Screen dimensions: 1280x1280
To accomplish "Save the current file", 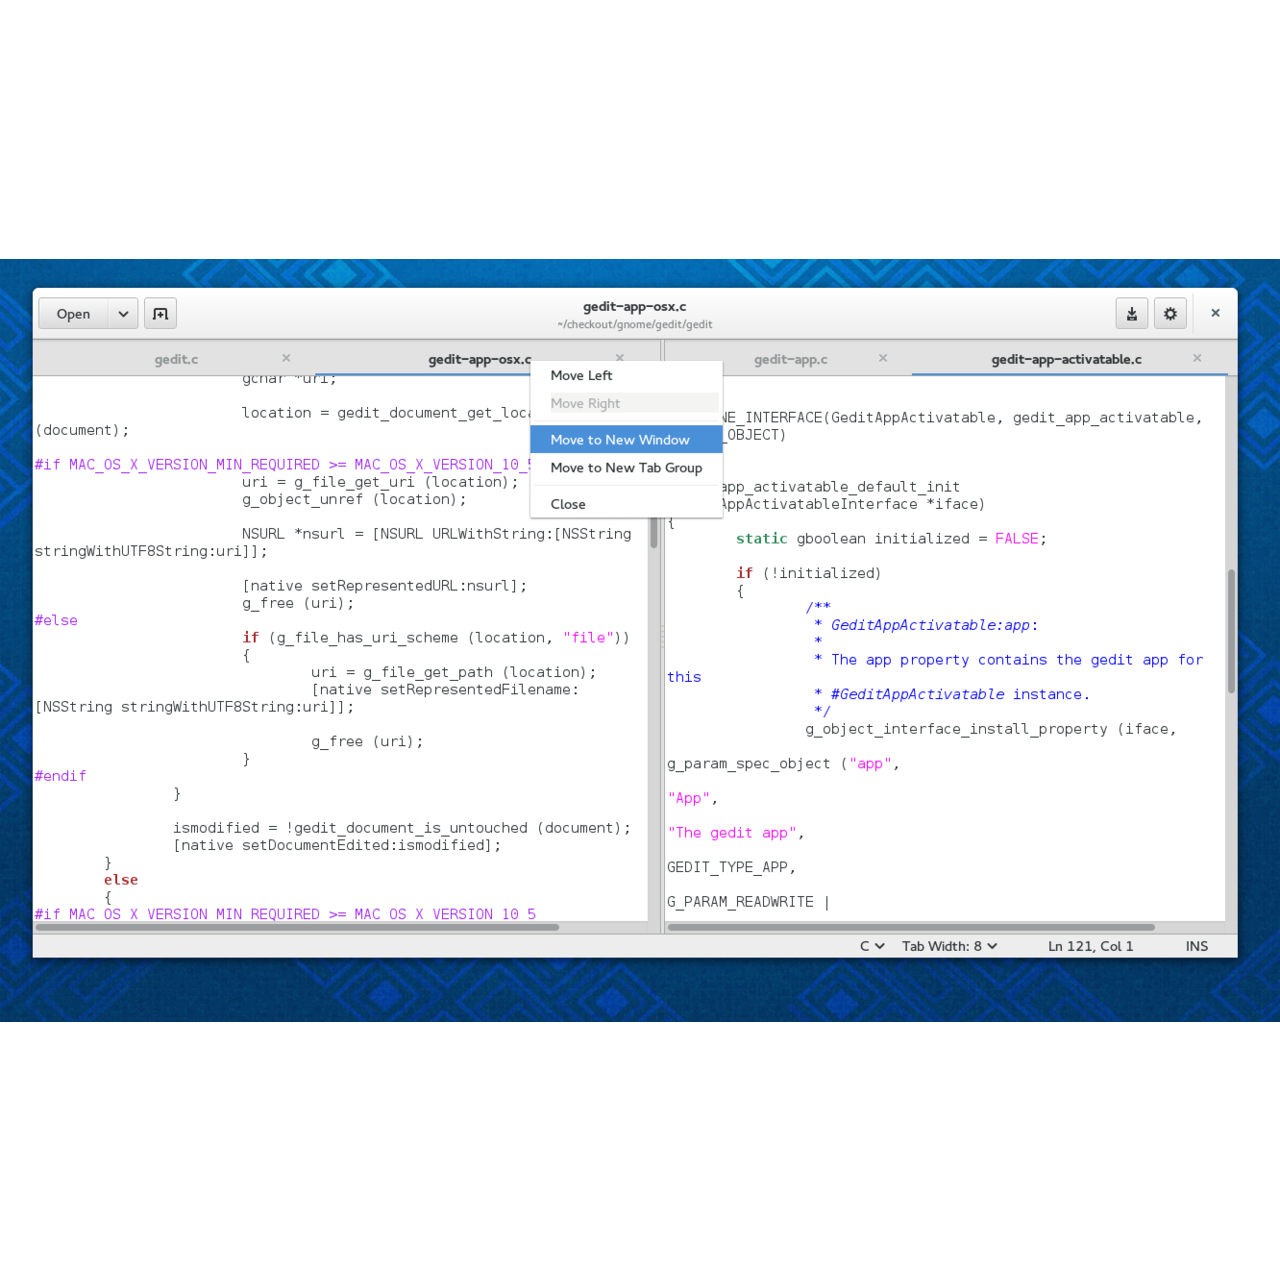I will pos(1131,313).
